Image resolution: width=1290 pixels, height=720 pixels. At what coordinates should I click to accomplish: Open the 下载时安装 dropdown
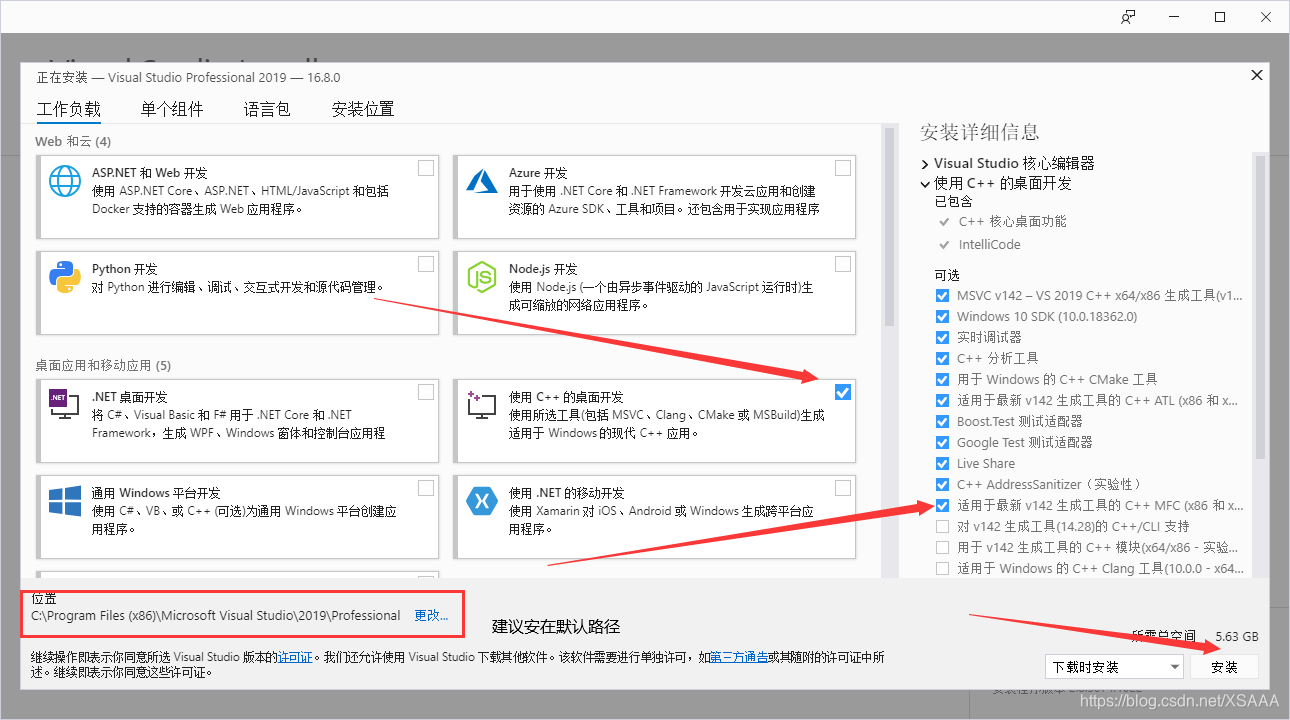[1115, 667]
